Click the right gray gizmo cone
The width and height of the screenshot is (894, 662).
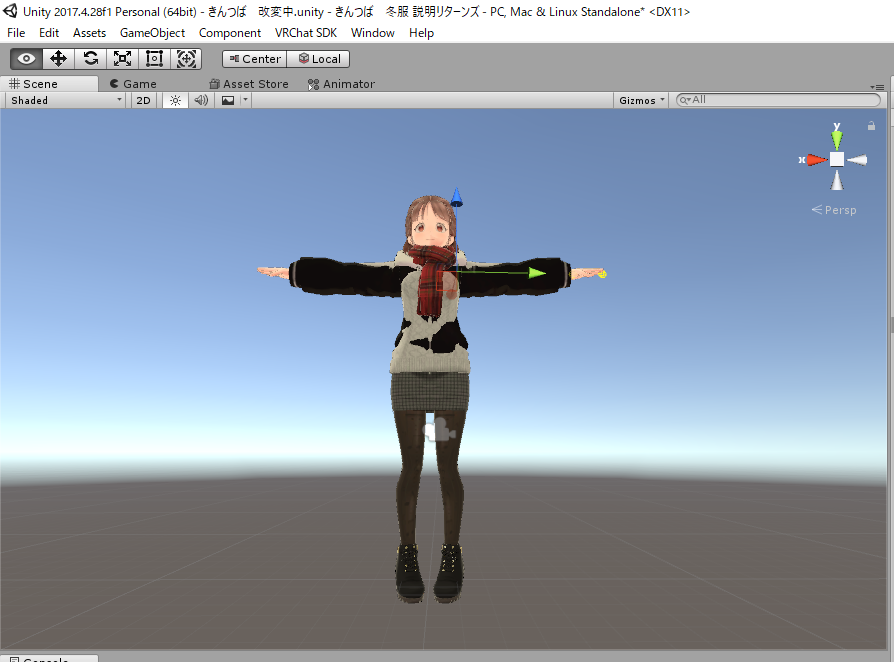coord(857,160)
